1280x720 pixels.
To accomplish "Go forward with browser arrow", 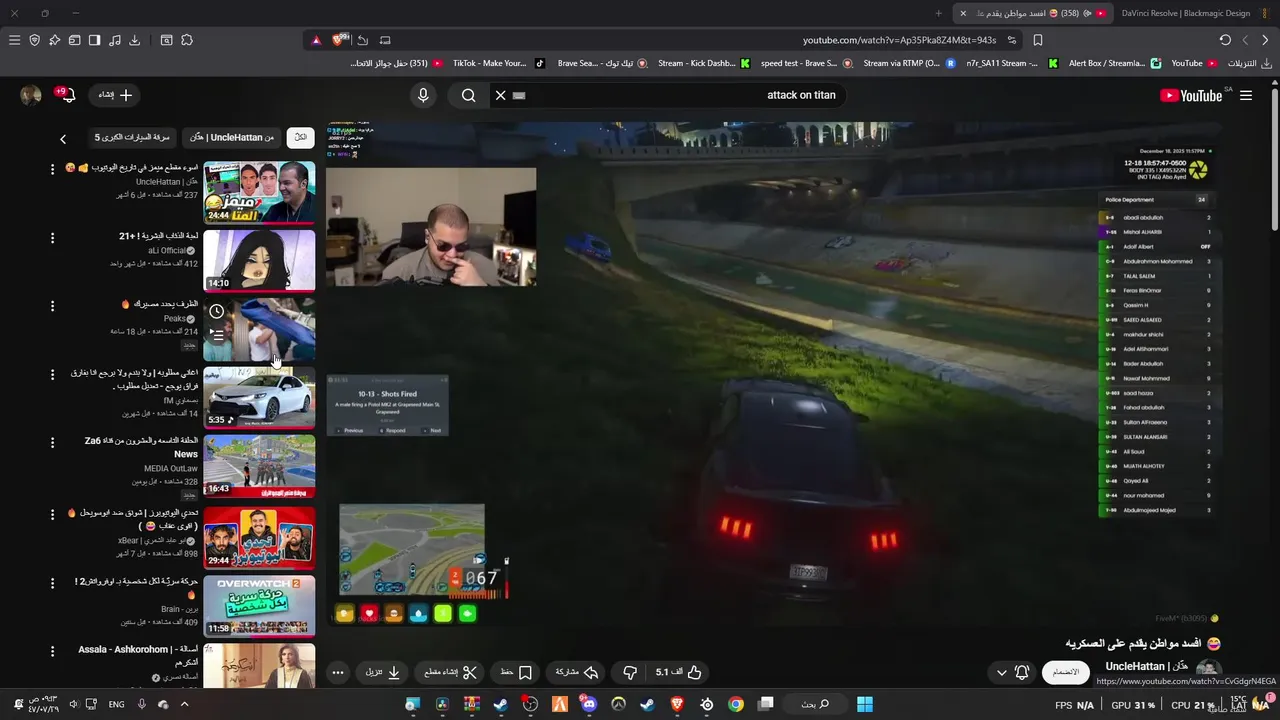I will [x=1245, y=40].
